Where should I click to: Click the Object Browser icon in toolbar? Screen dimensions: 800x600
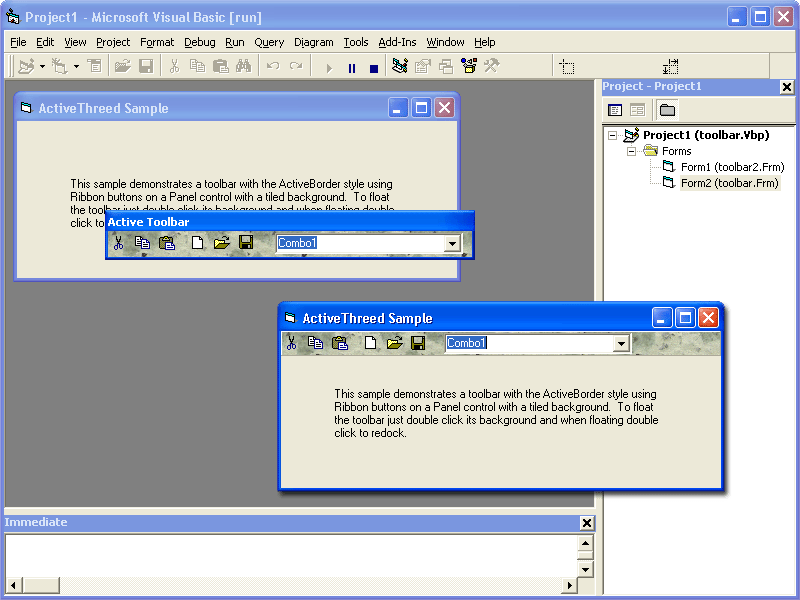coord(469,66)
